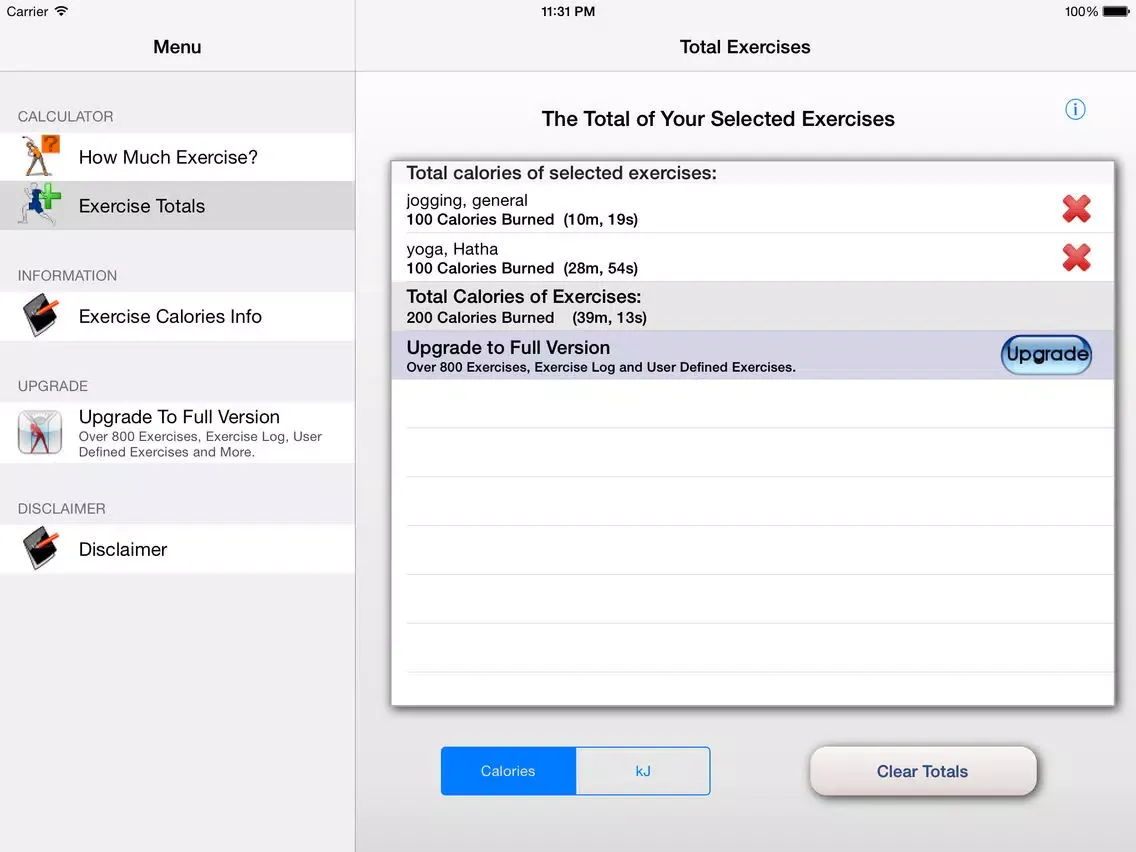Remove yoga, Hatha with the red X

tap(1076, 258)
